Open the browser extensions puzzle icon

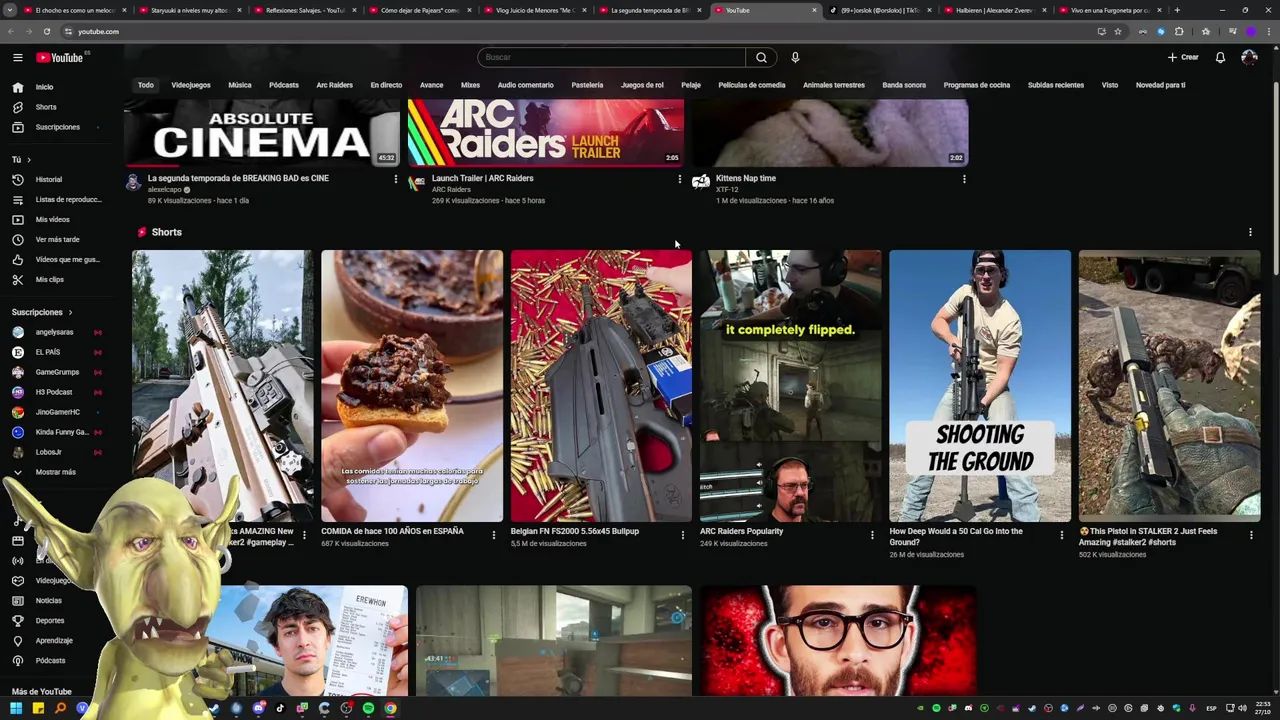tap(1179, 31)
